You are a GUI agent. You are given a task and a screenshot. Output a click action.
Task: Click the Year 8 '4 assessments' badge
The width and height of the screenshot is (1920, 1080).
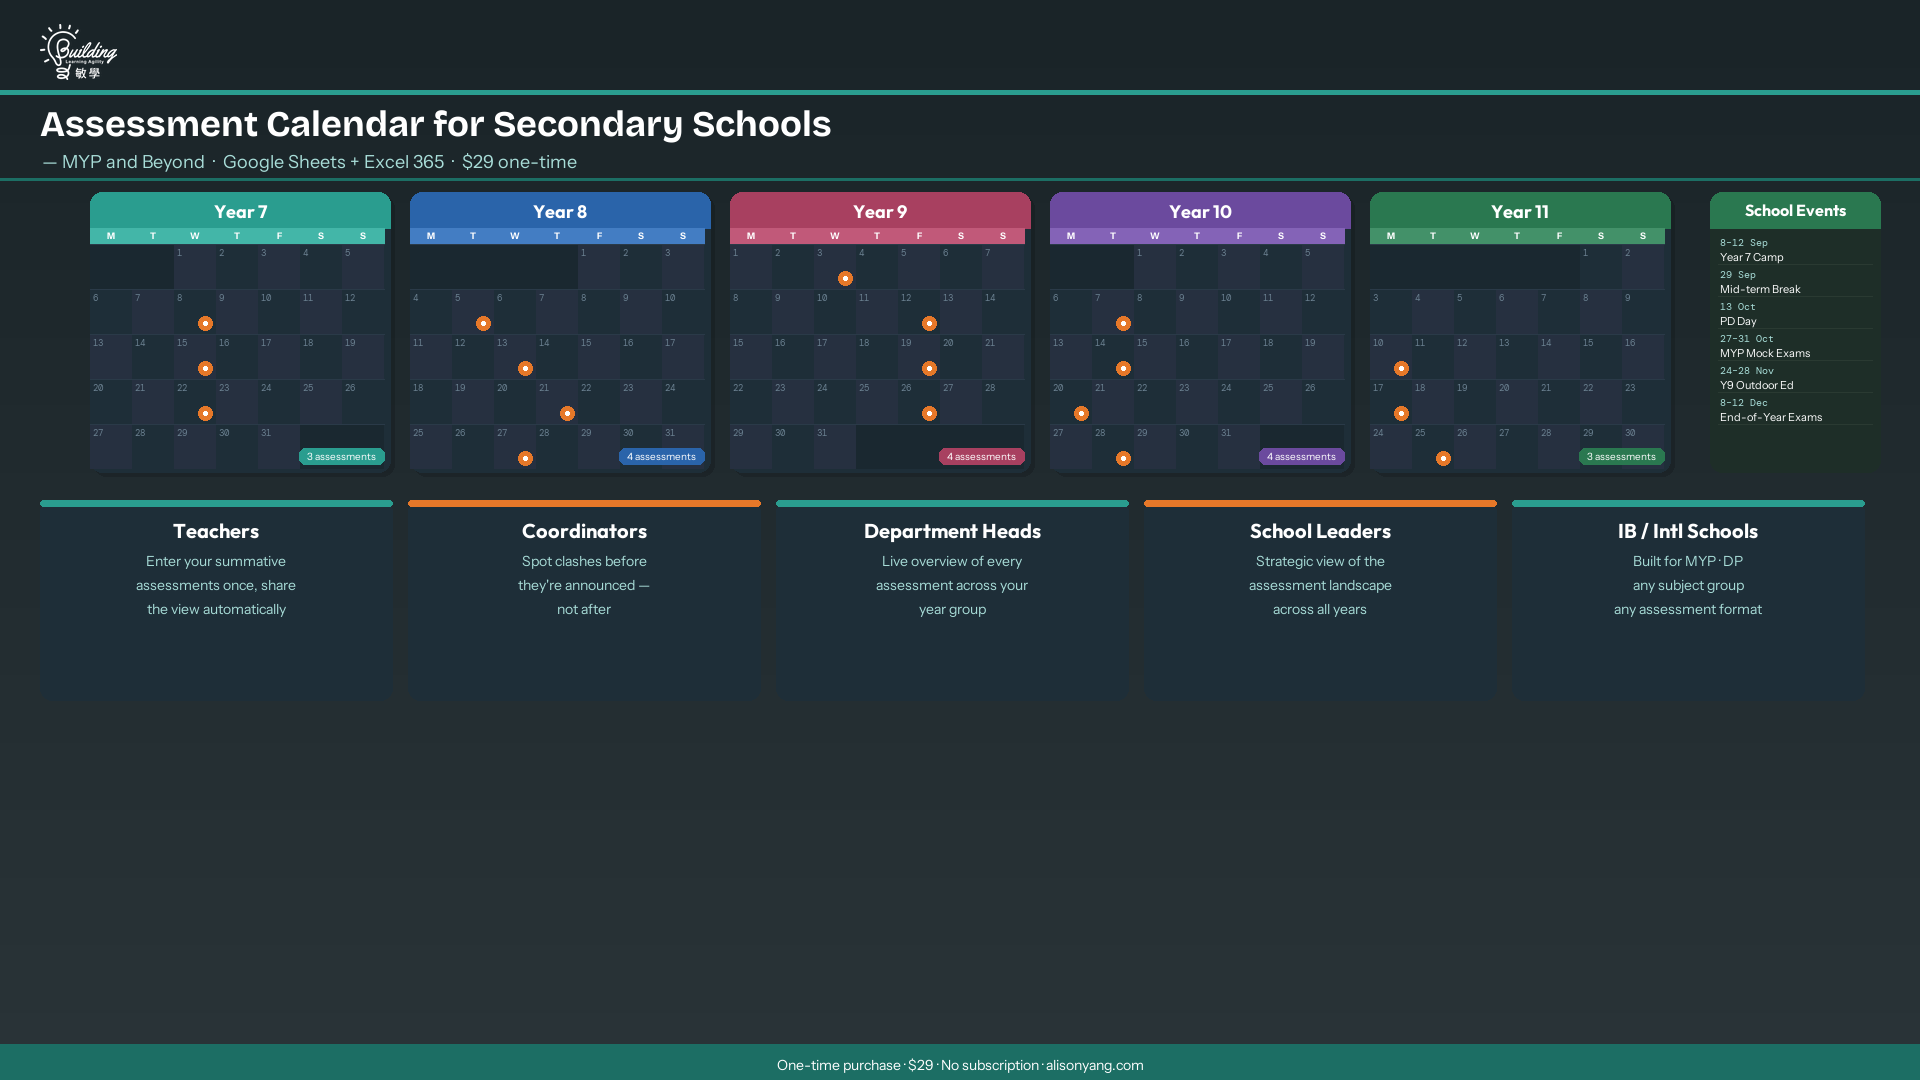(661, 456)
